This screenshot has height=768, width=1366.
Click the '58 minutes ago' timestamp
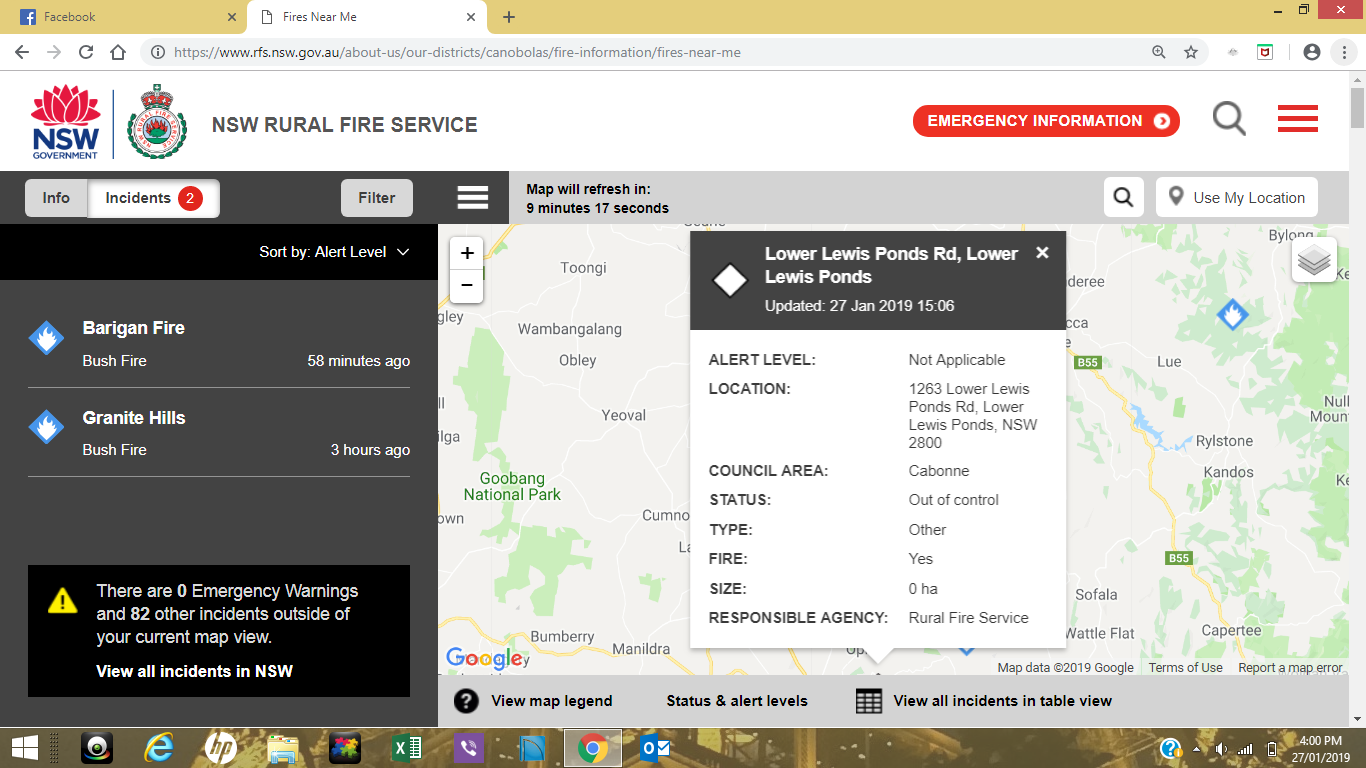[x=358, y=361]
